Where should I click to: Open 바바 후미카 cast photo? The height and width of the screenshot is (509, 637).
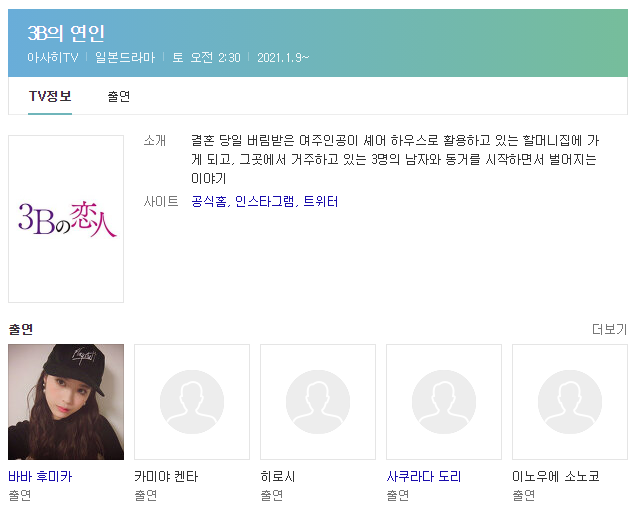(66, 402)
